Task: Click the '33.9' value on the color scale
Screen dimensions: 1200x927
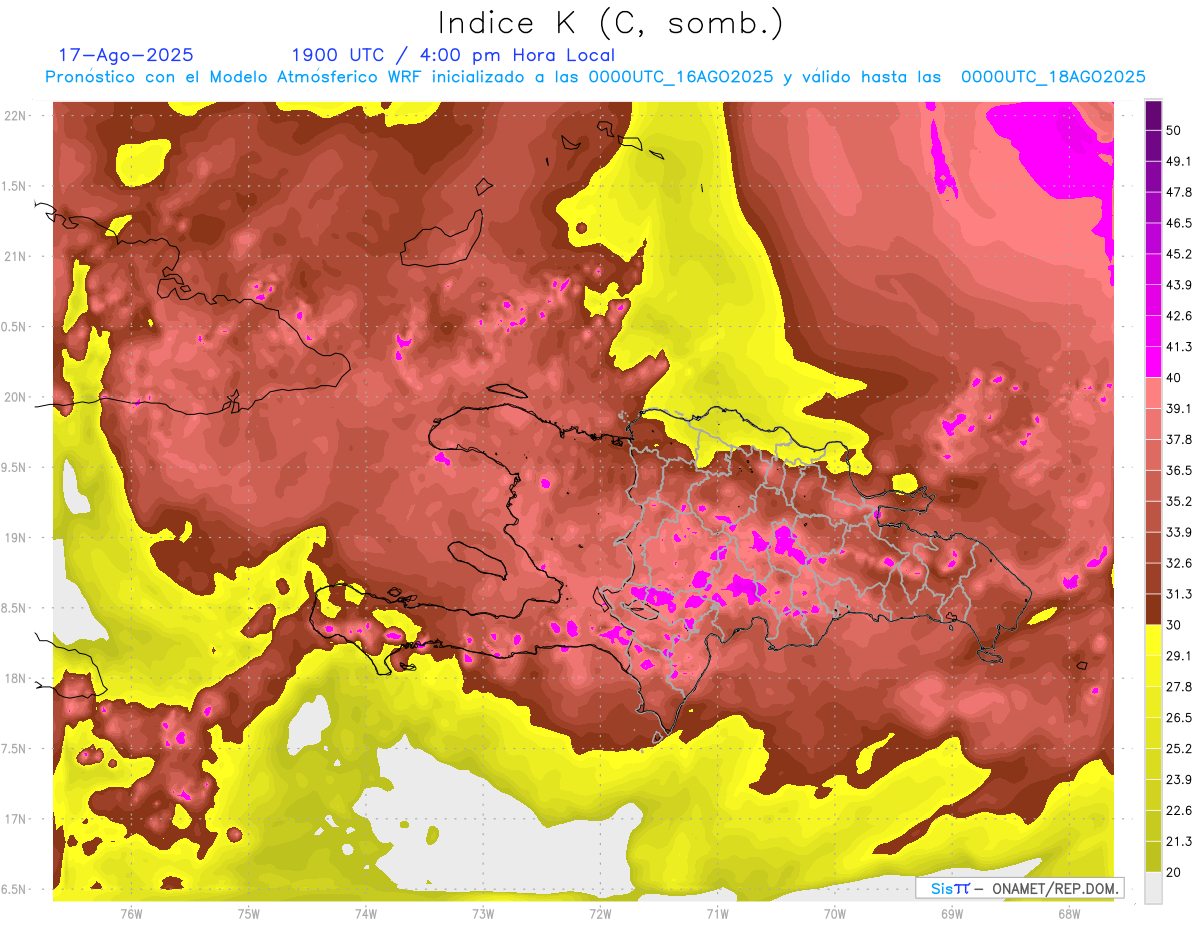Action: (1179, 532)
